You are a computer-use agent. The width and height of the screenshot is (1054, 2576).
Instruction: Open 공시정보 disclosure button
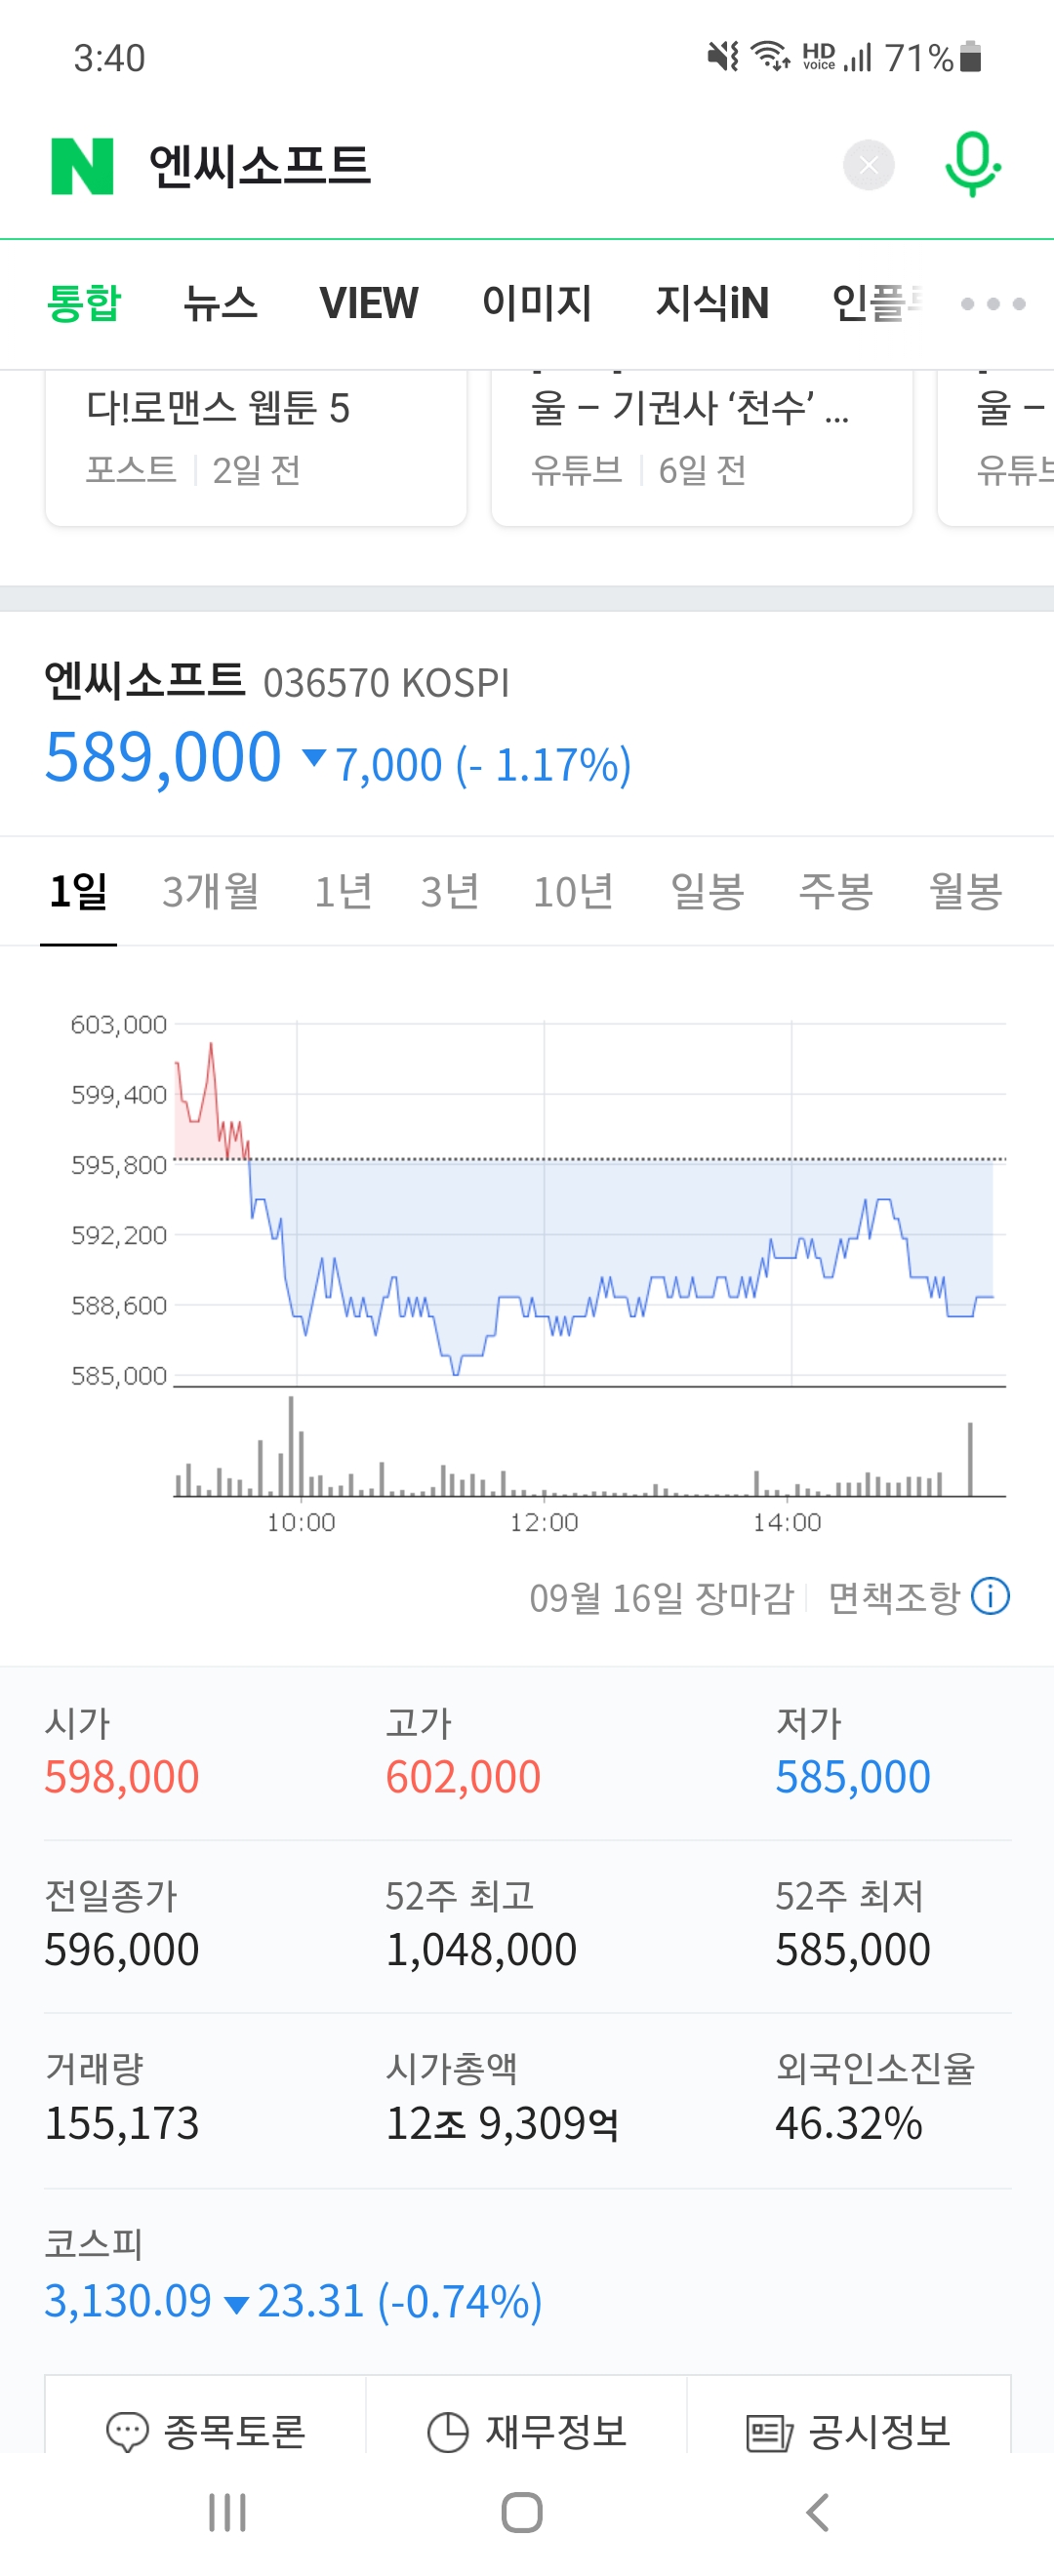[x=848, y=2431]
